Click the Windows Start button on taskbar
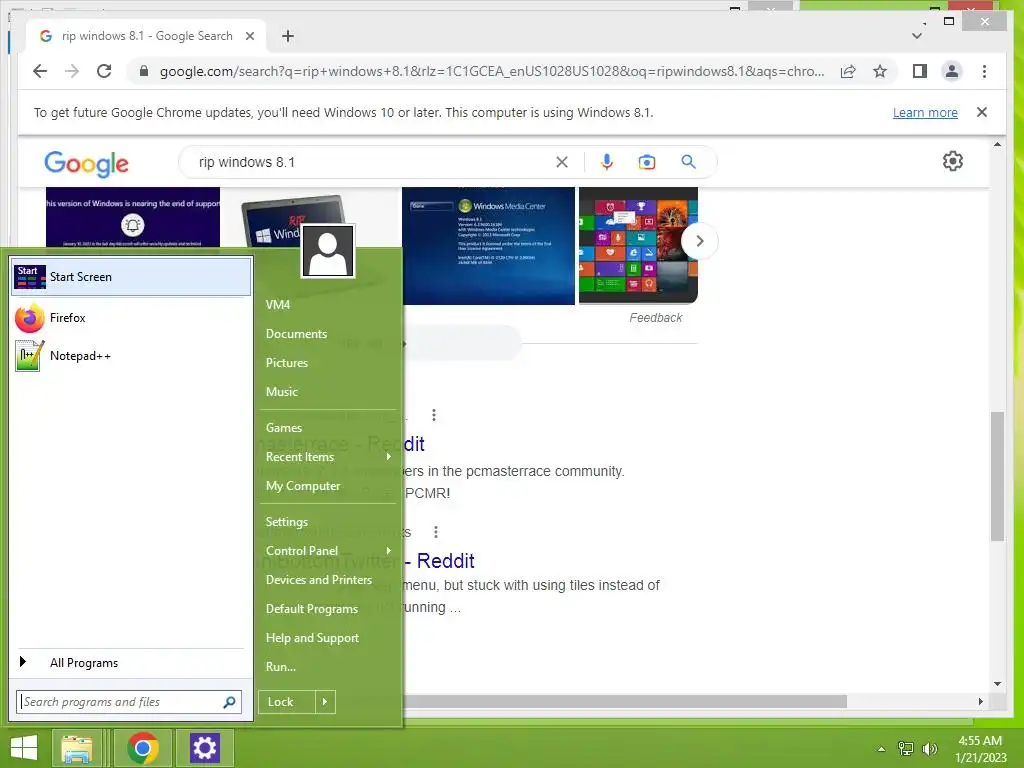 24,748
